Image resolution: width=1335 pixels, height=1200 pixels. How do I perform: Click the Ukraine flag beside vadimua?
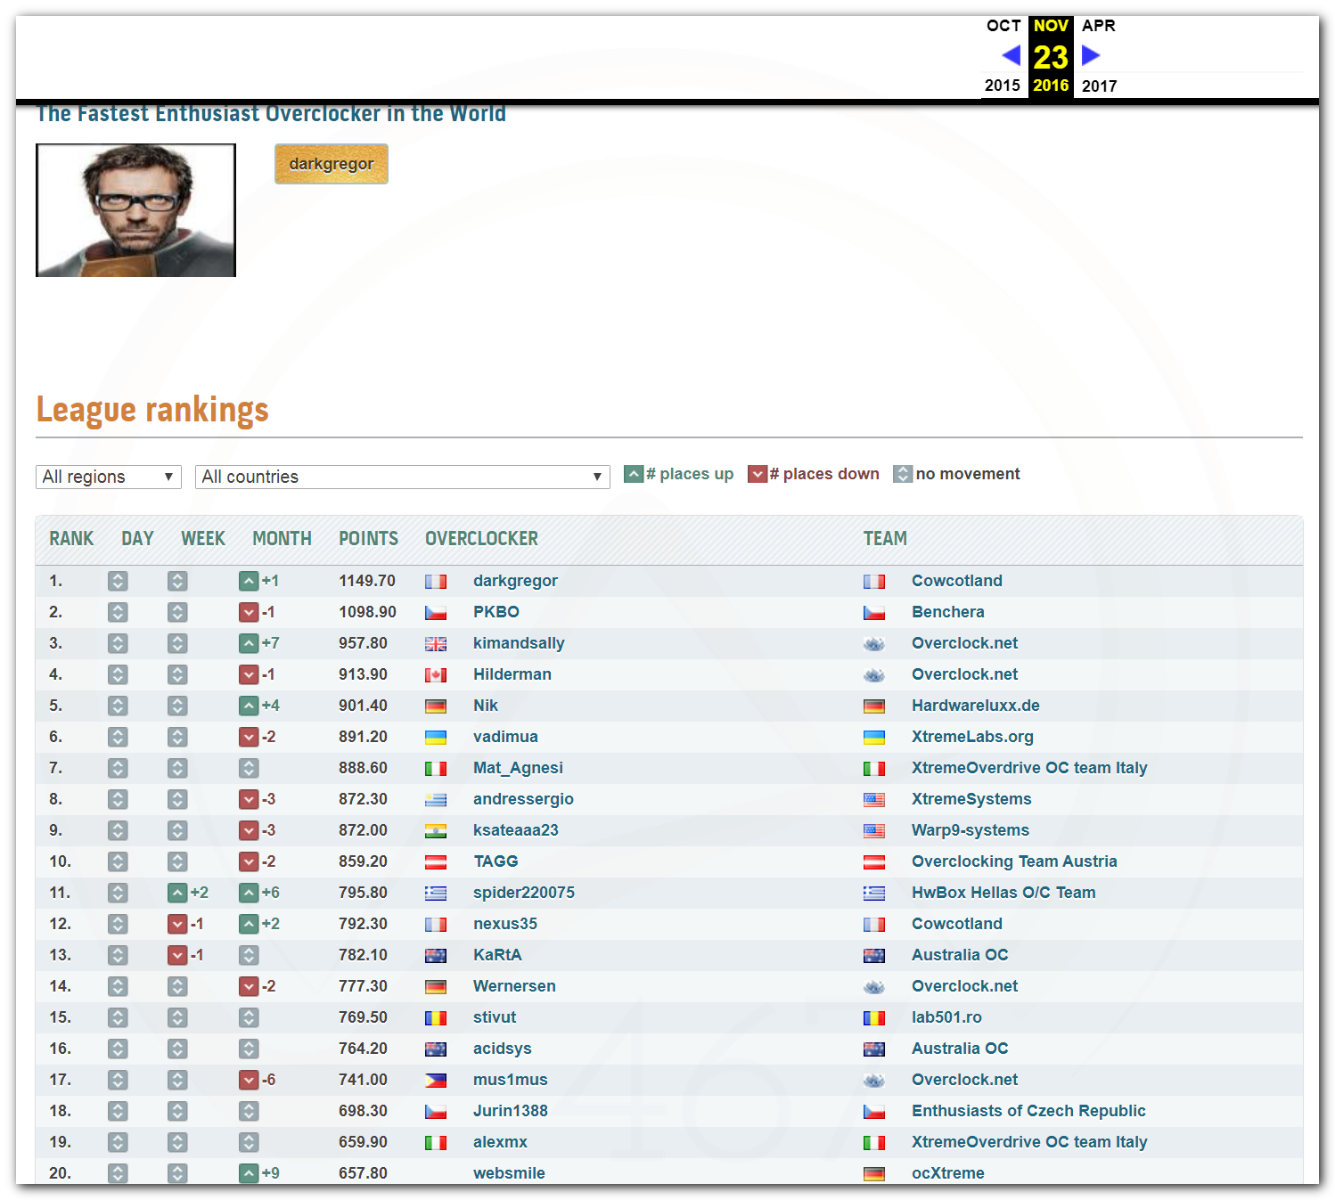pyautogui.click(x=436, y=737)
